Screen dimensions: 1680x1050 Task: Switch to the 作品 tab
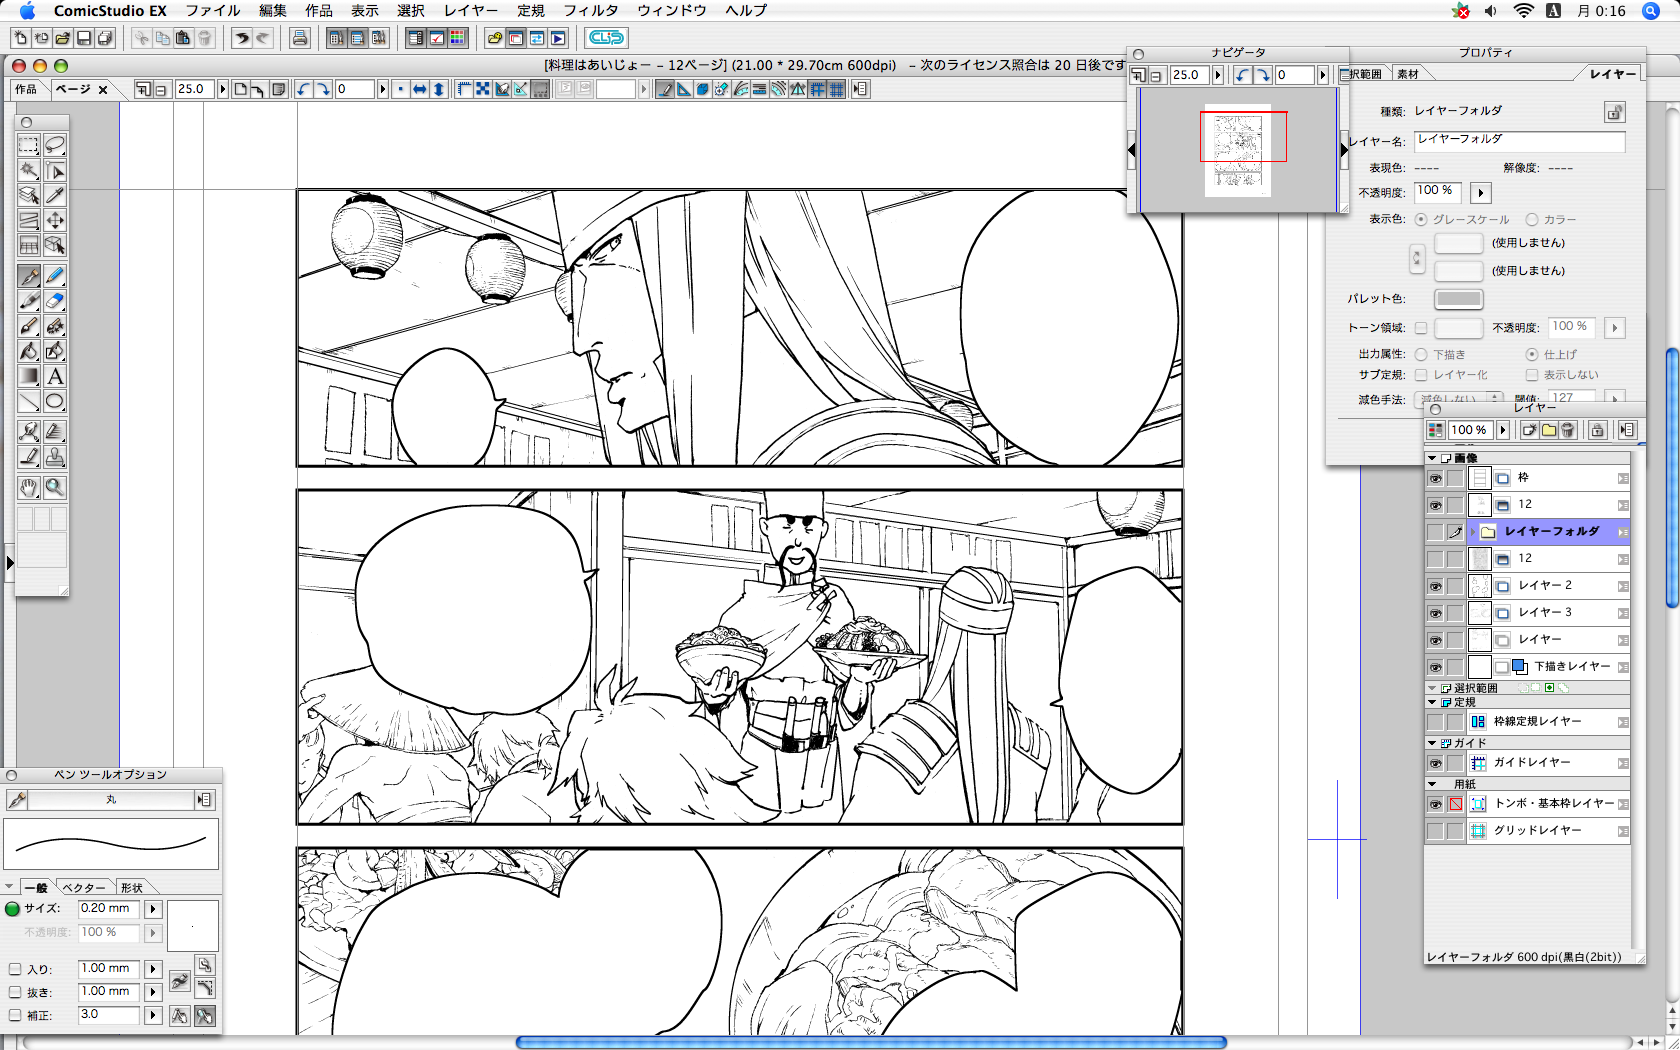coord(26,89)
